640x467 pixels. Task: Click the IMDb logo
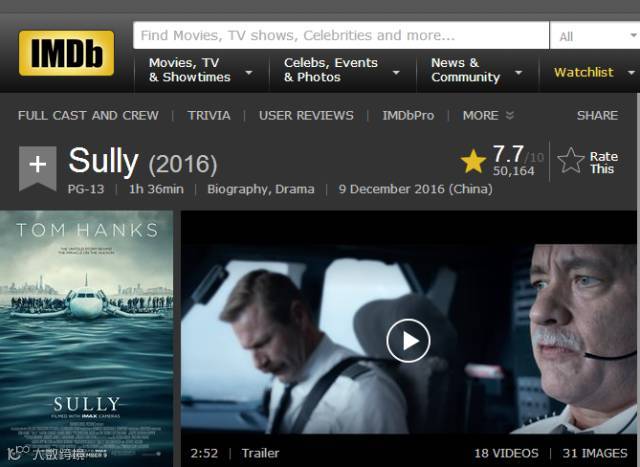coord(66,53)
